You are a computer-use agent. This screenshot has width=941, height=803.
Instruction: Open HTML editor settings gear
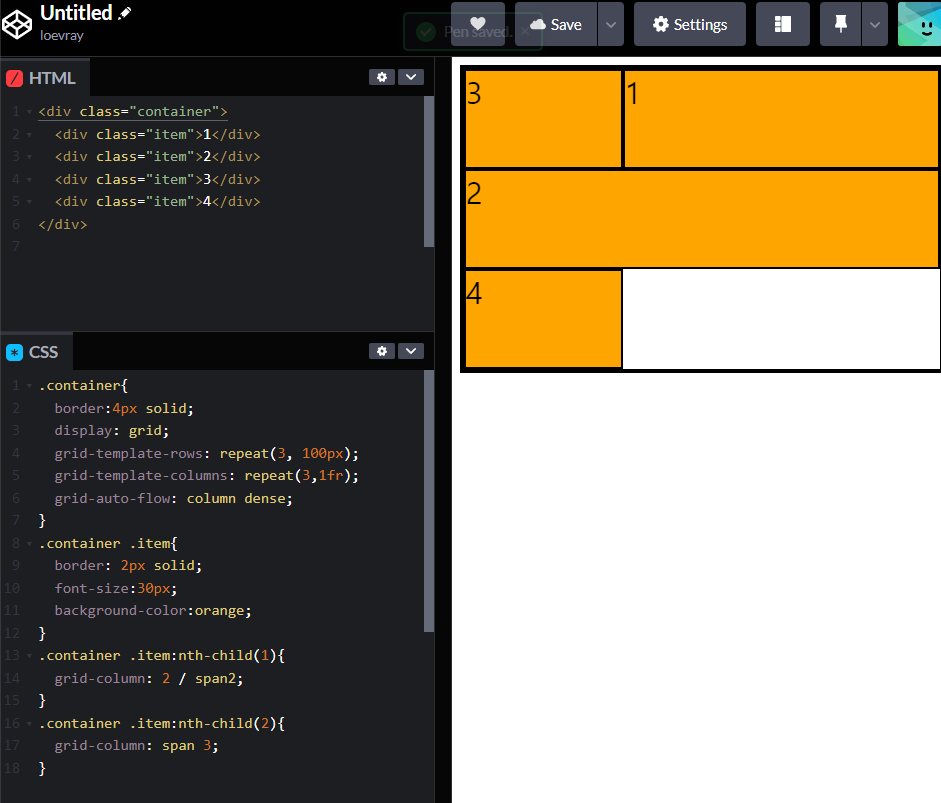coord(382,77)
